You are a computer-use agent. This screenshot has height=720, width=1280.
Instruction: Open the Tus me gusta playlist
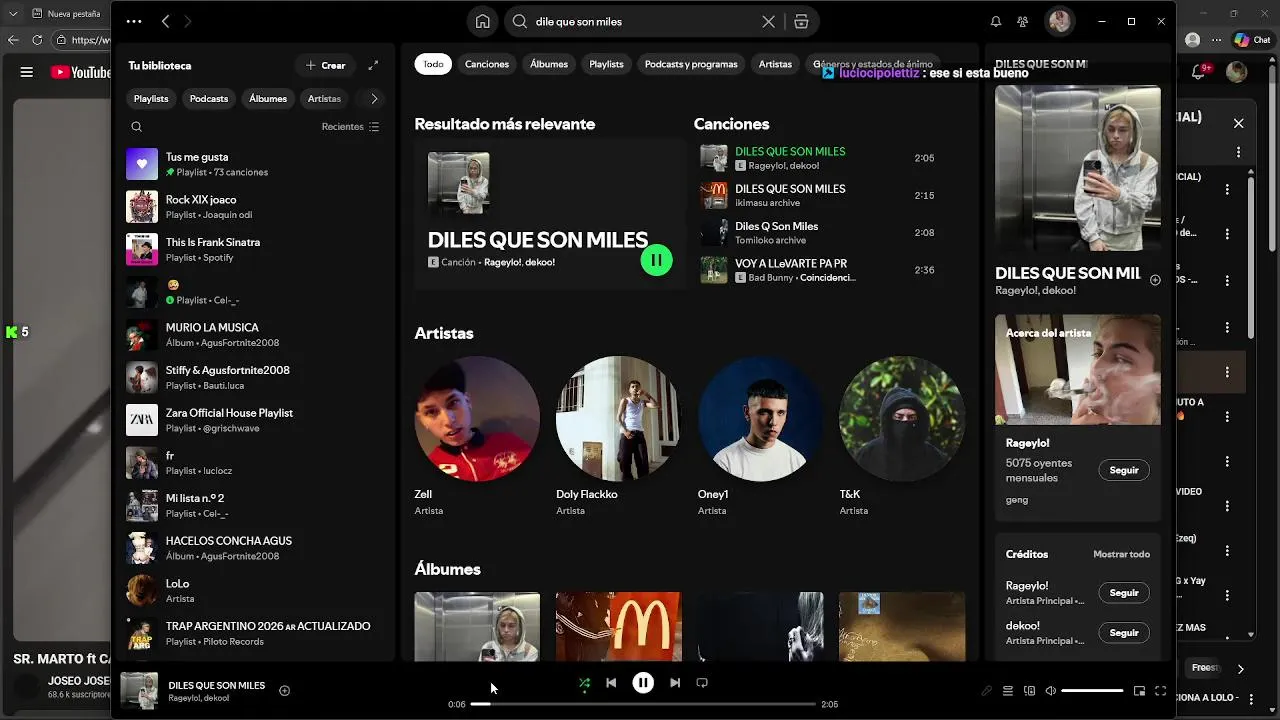pyautogui.click(x=255, y=164)
